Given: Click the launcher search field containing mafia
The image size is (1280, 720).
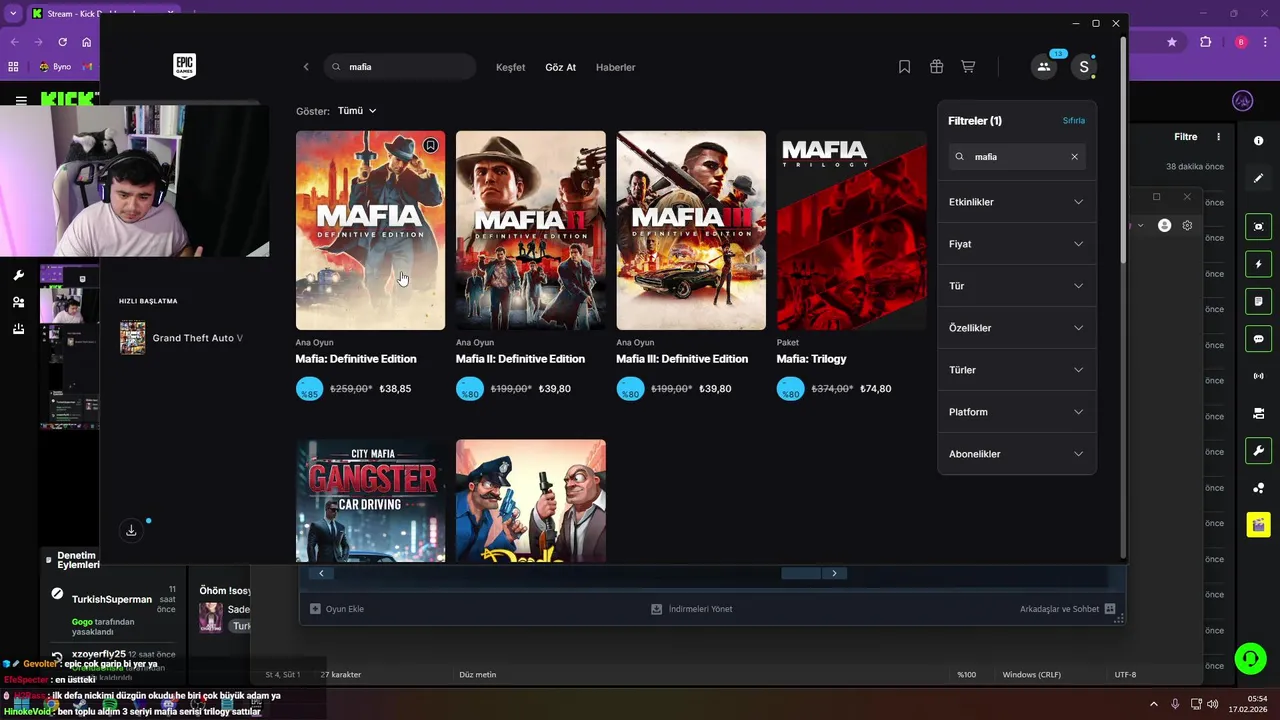Looking at the screenshot, I should click(400, 67).
